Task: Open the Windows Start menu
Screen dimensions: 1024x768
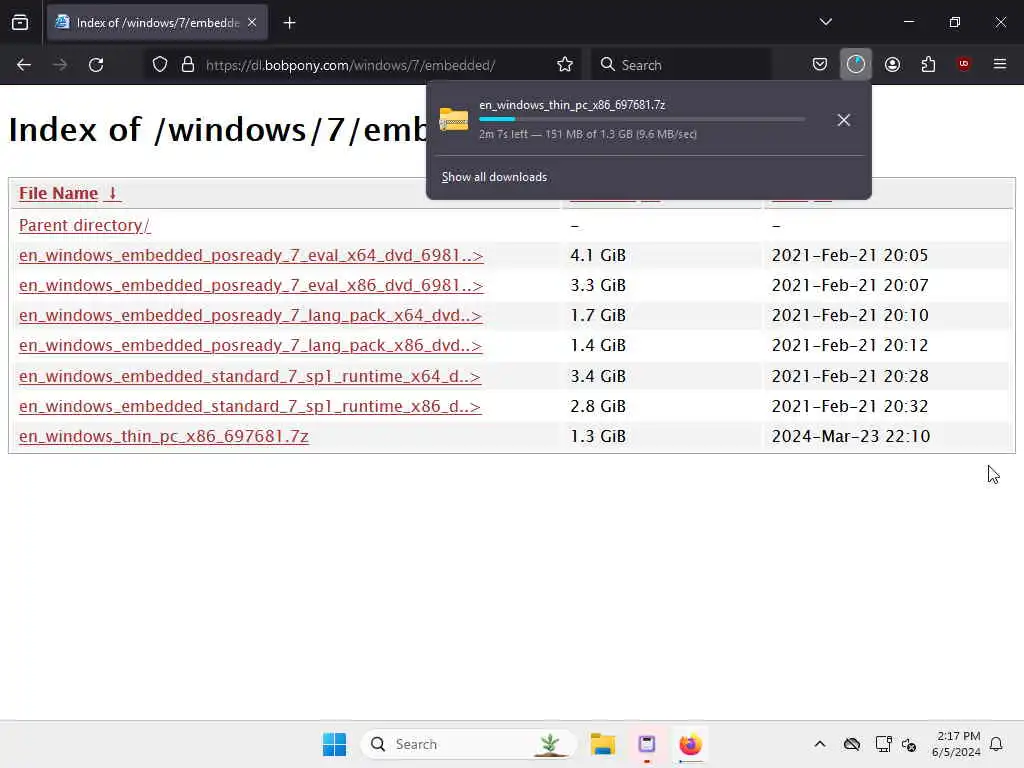Action: (x=334, y=744)
